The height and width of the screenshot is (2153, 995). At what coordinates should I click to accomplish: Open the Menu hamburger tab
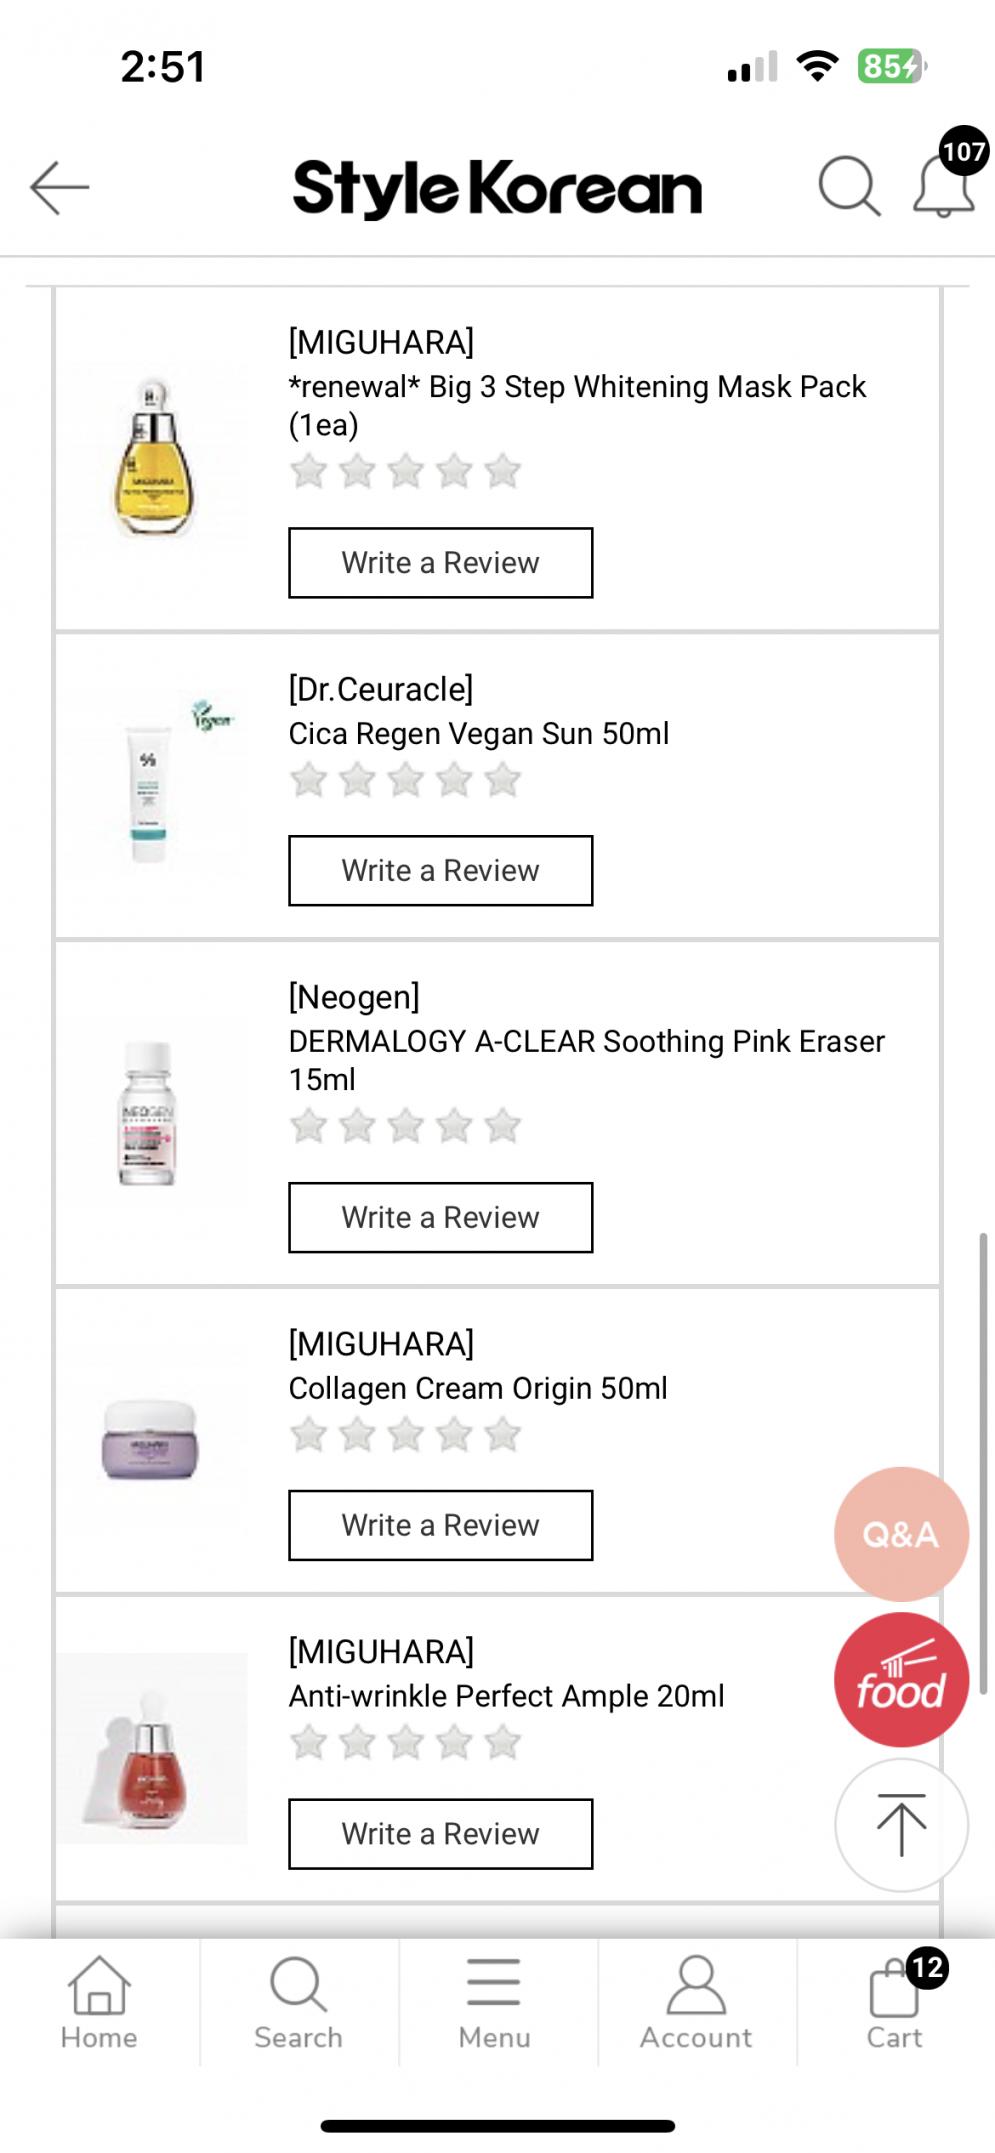(x=494, y=2003)
